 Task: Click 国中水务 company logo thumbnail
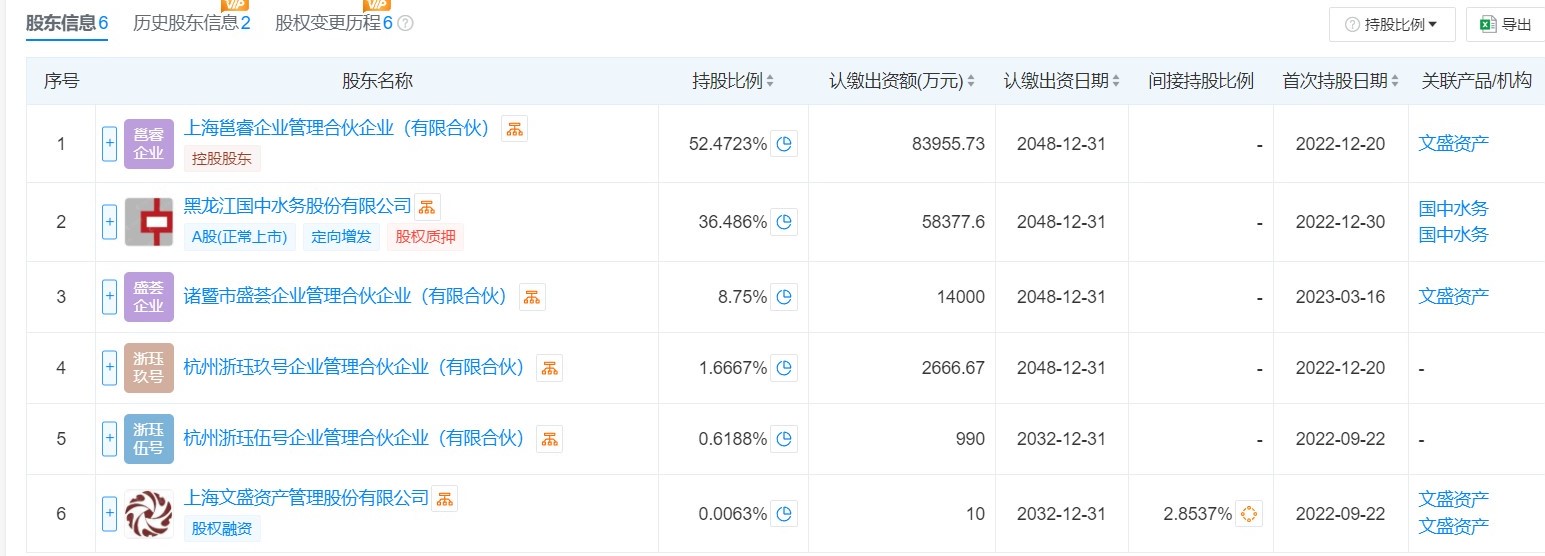pos(149,222)
